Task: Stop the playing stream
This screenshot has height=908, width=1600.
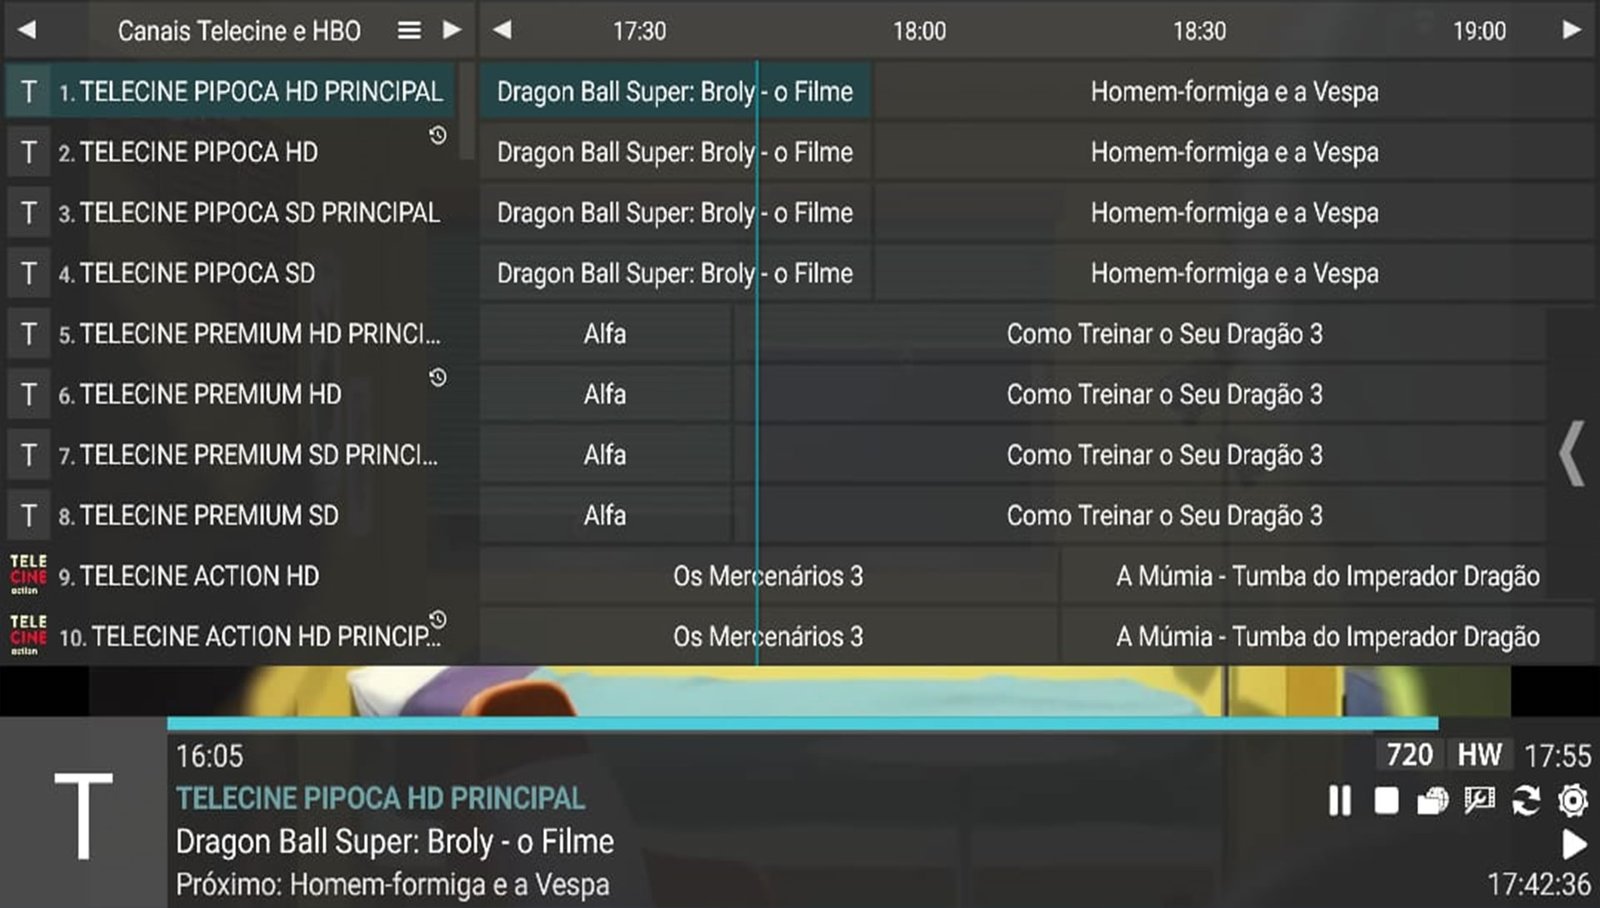Action: click(x=1386, y=801)
